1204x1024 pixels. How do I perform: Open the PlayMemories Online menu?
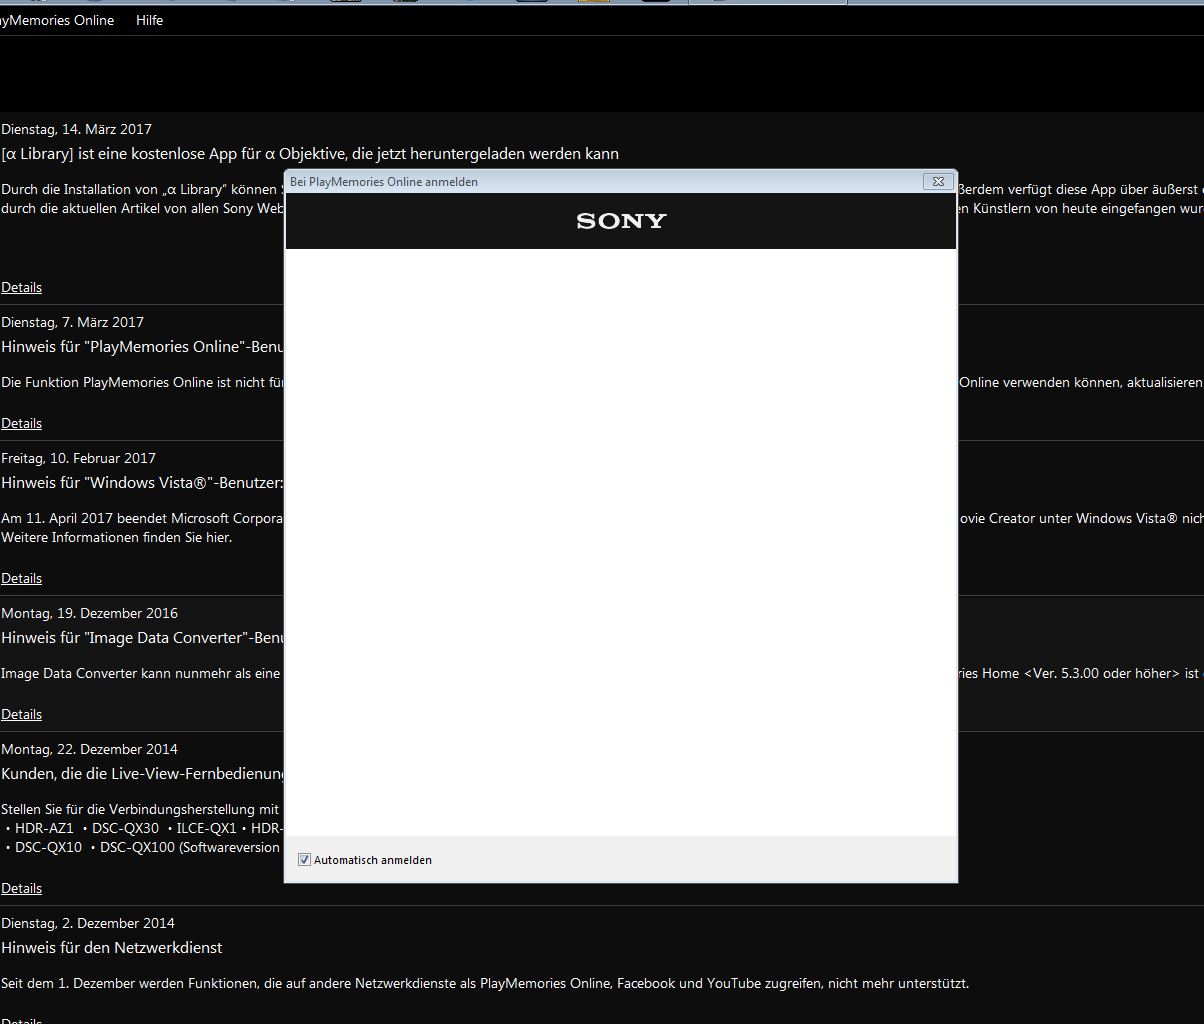(x=57, y=20)
